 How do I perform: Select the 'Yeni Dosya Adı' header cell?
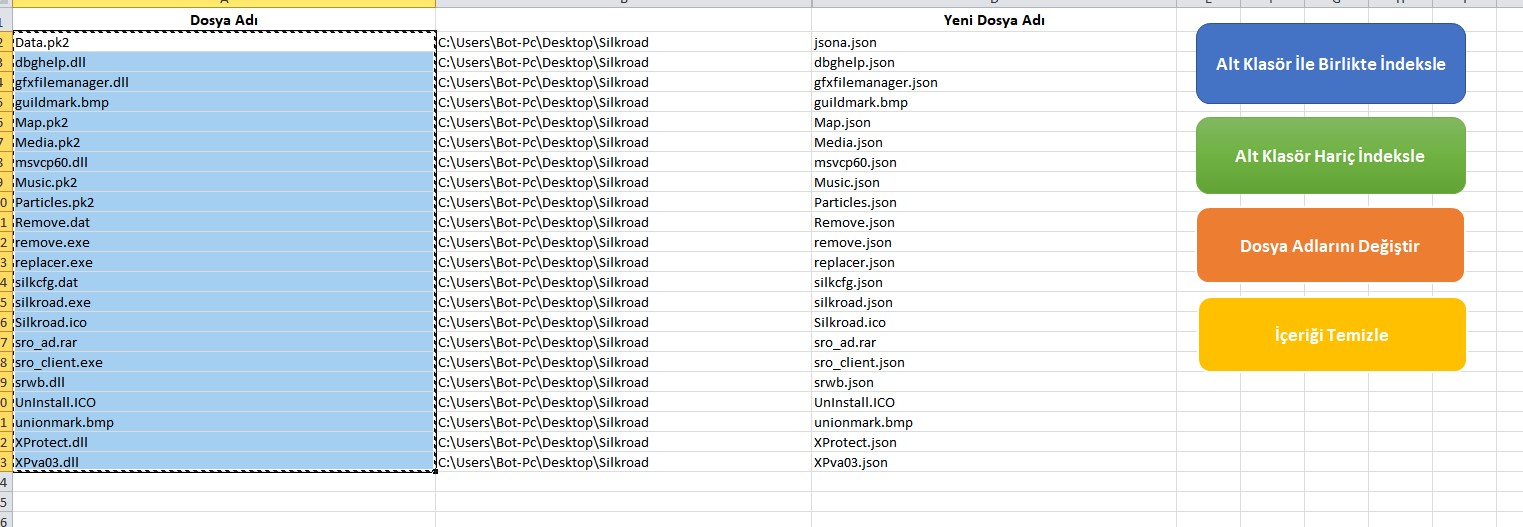tap(994, 20)
